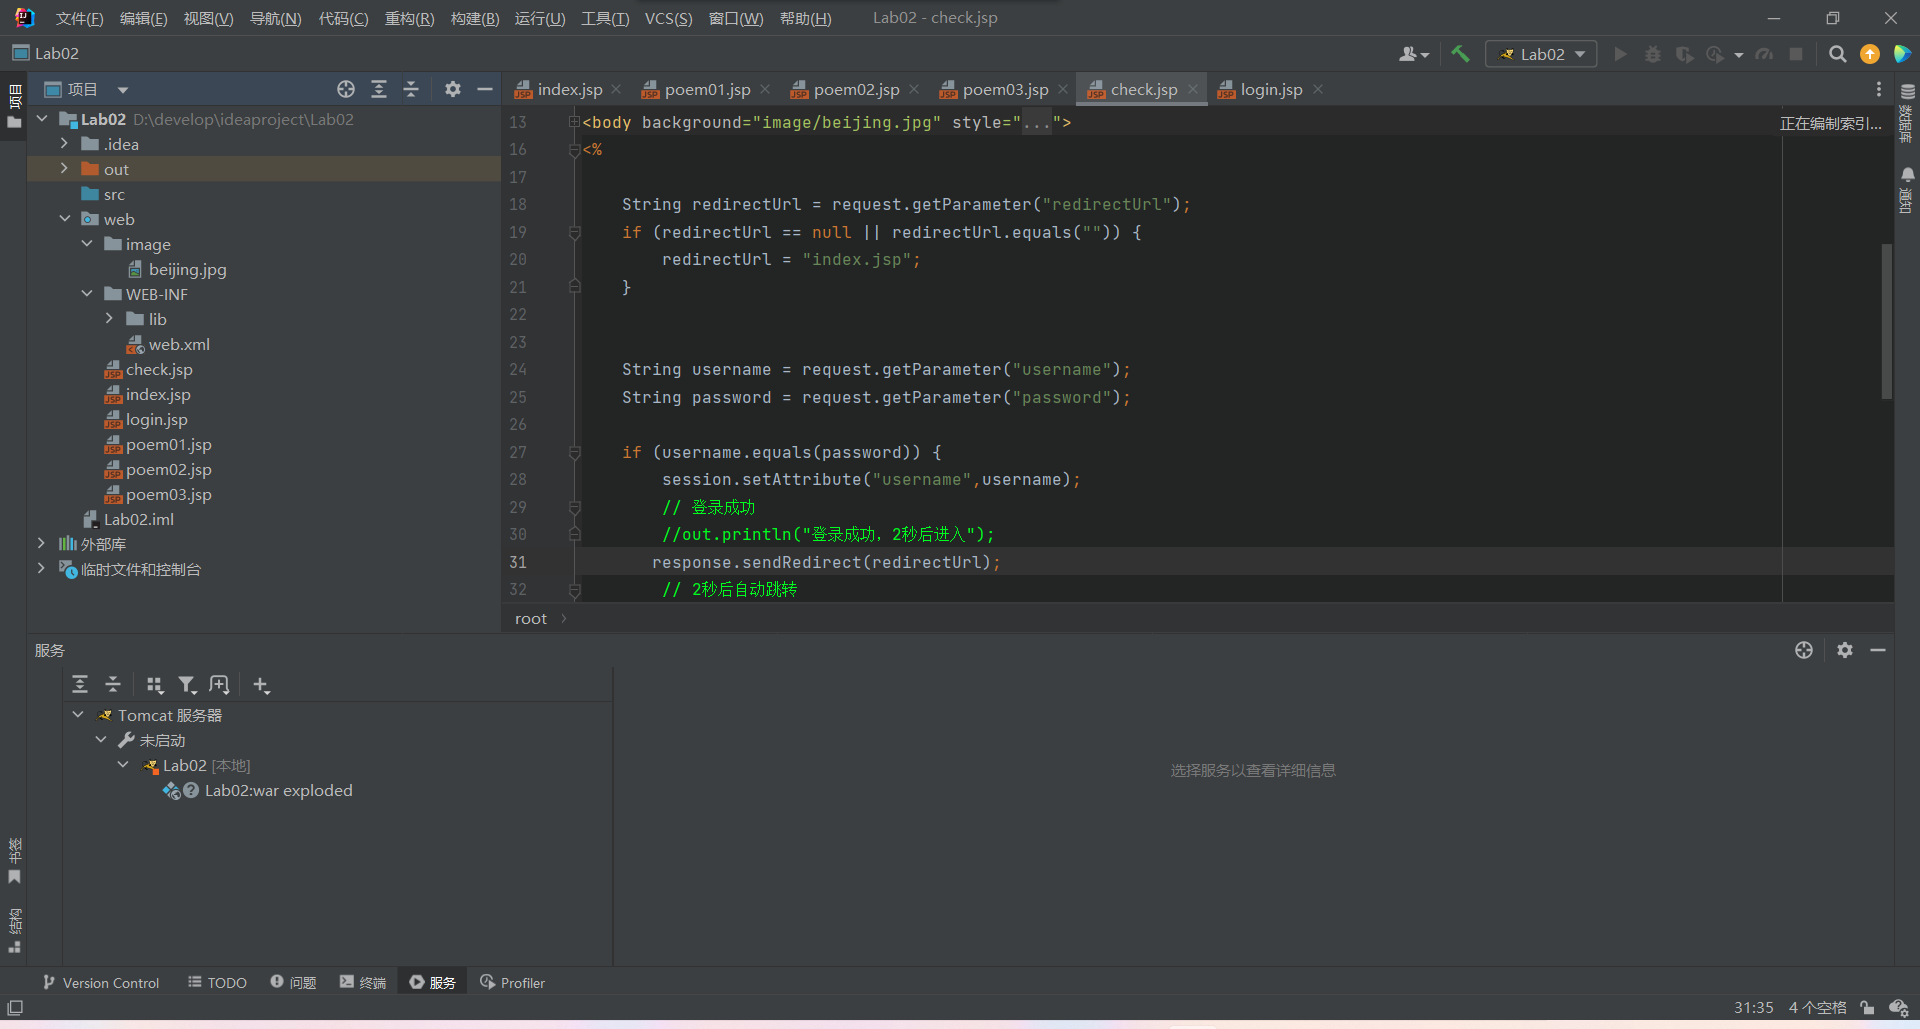The height and width of the screenshot is (1029, 1920).
Task: Click Group By icon in Services toolbar
Action: (154, 685)
